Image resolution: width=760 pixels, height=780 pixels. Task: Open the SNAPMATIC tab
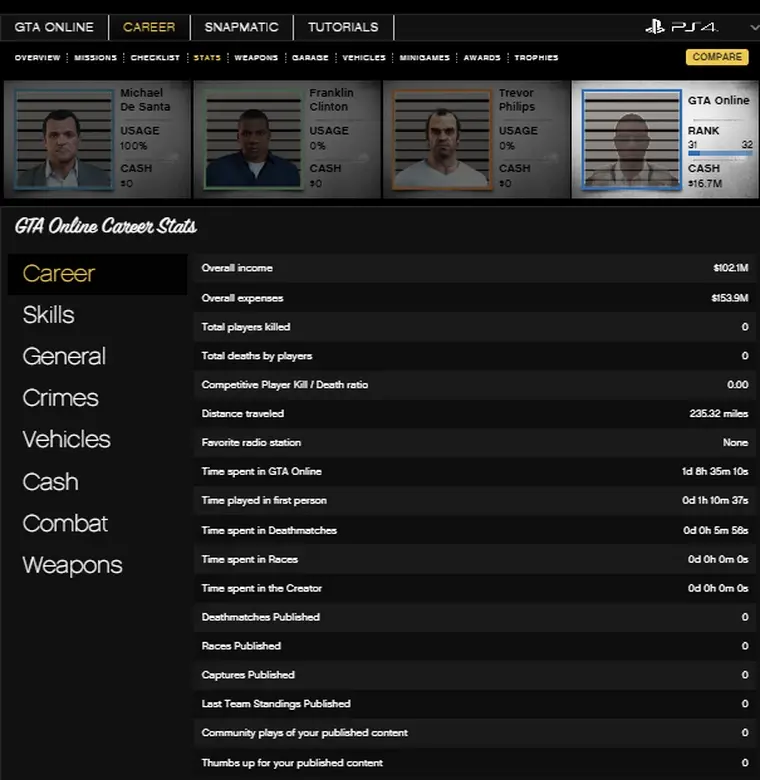[x=241, y=27]
